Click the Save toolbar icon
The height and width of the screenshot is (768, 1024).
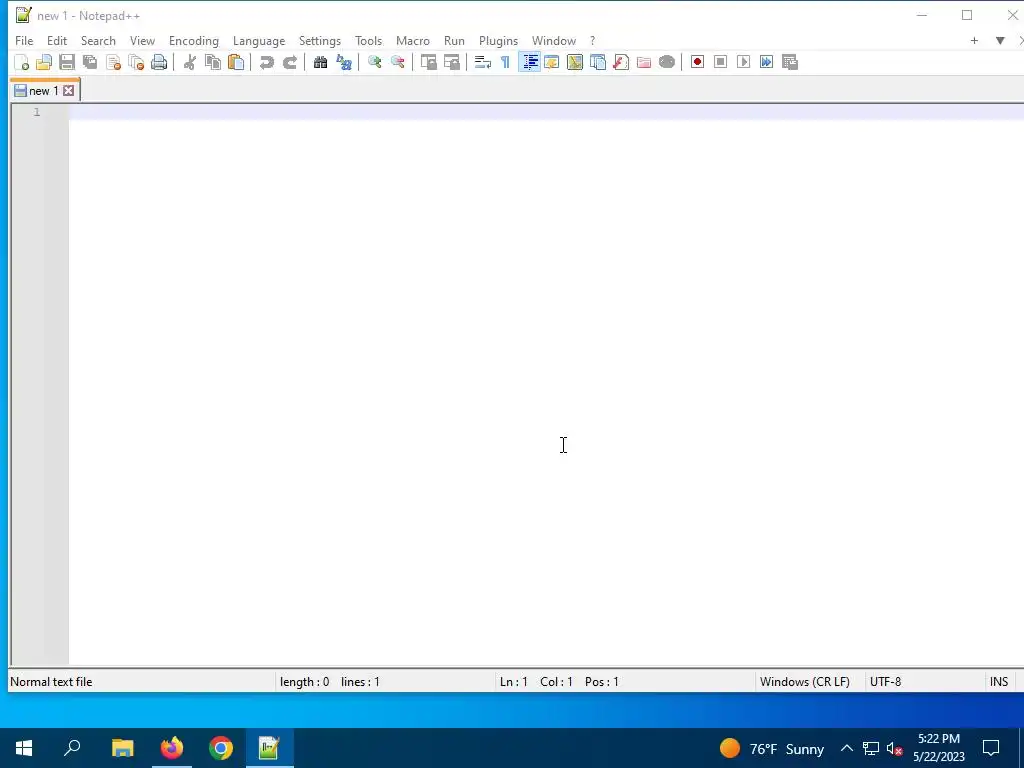[x=67, y=62]
